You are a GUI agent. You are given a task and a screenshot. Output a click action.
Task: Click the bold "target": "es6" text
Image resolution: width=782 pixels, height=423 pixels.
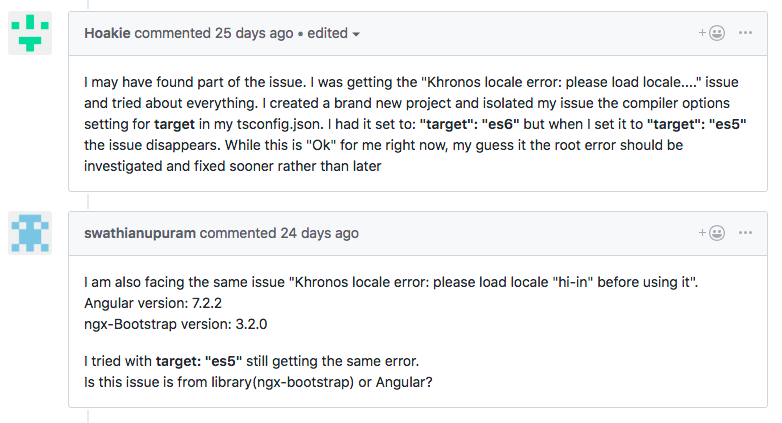click(x=471, y=125)
